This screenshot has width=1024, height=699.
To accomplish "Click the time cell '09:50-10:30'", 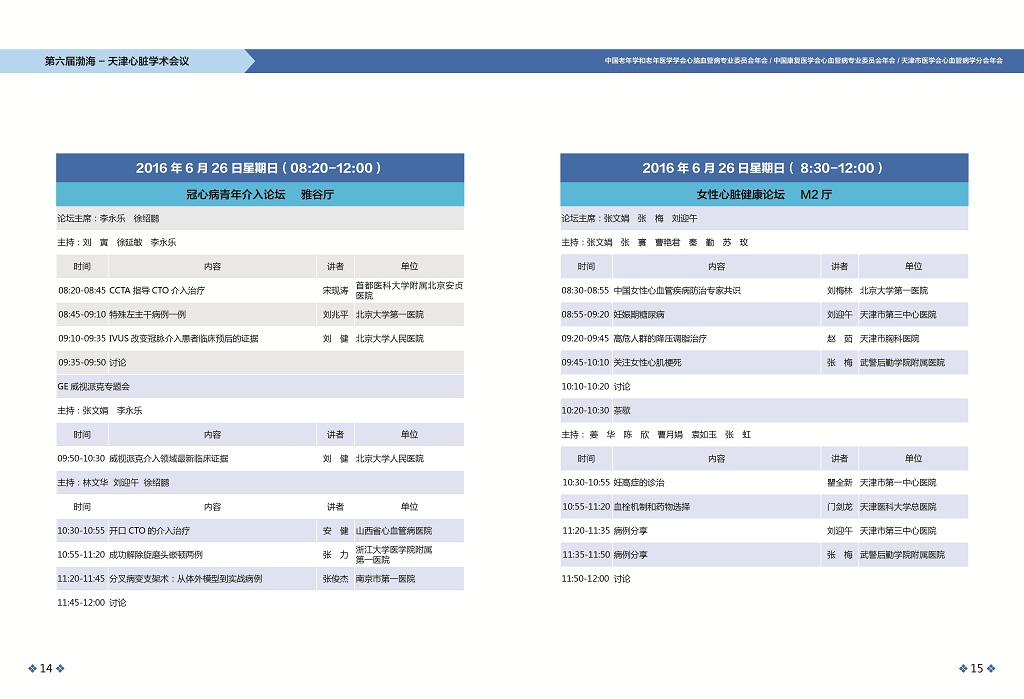I will click(82, 459).
